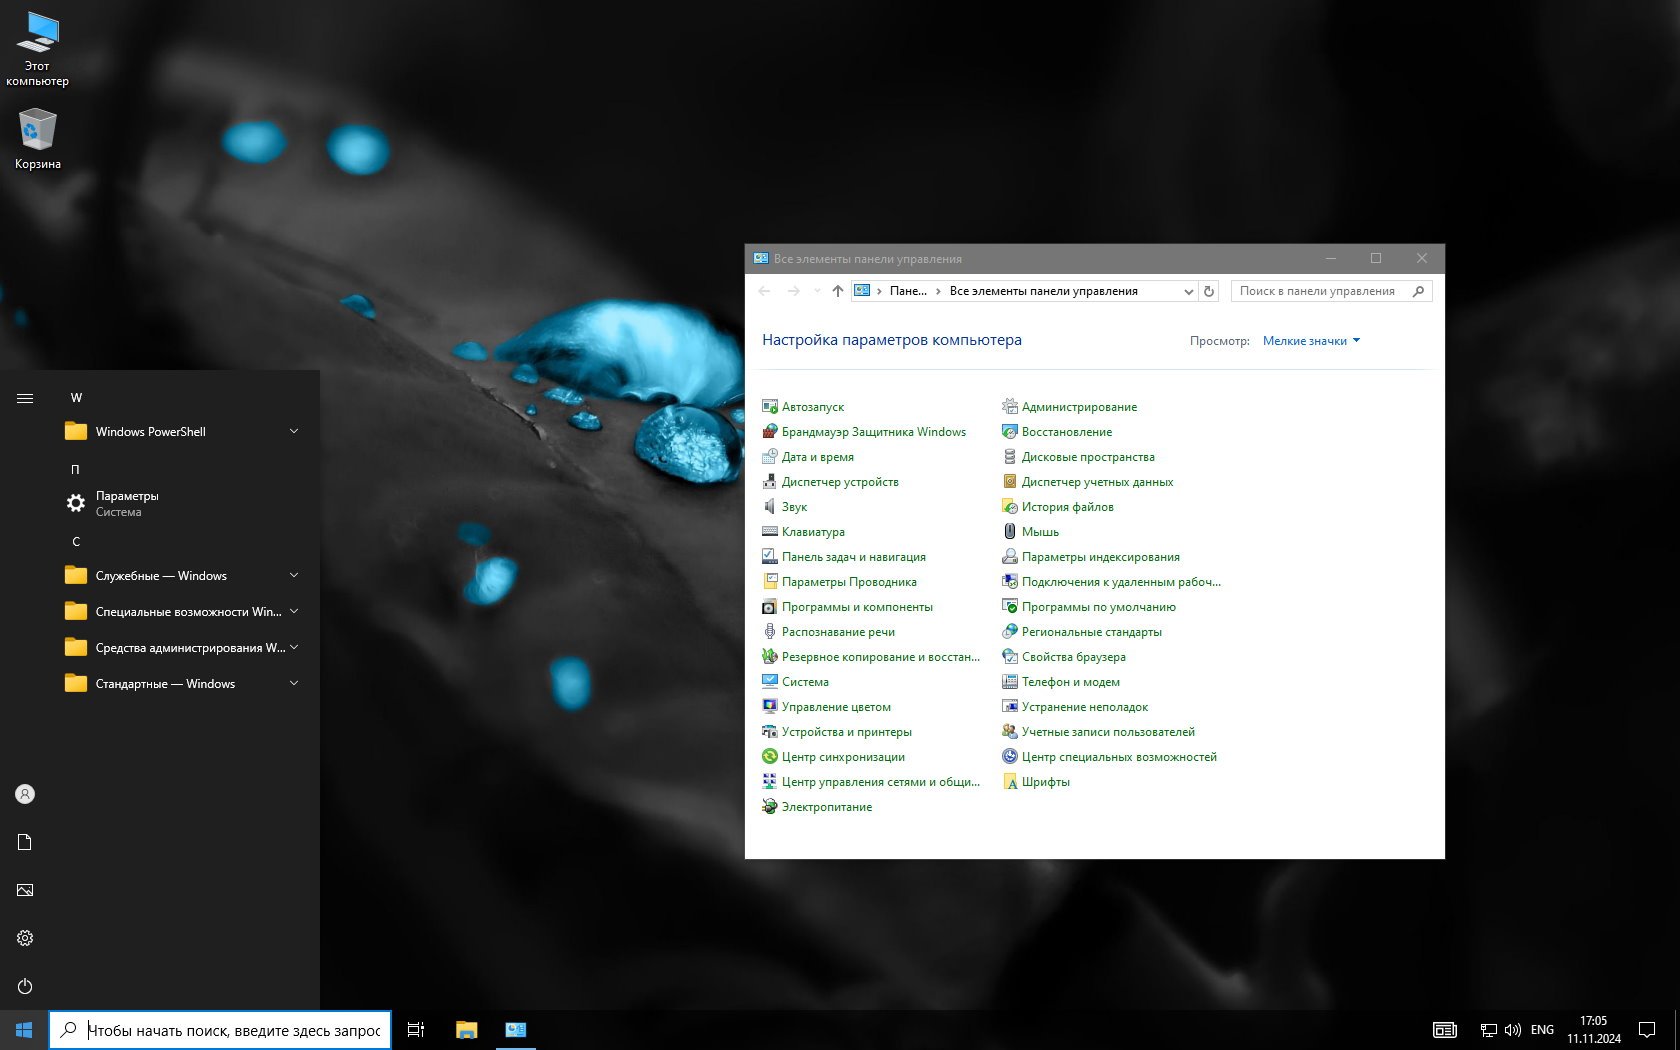
Task: Open the Мелкие значки view dropdown
Action: tap(1311, 341)
